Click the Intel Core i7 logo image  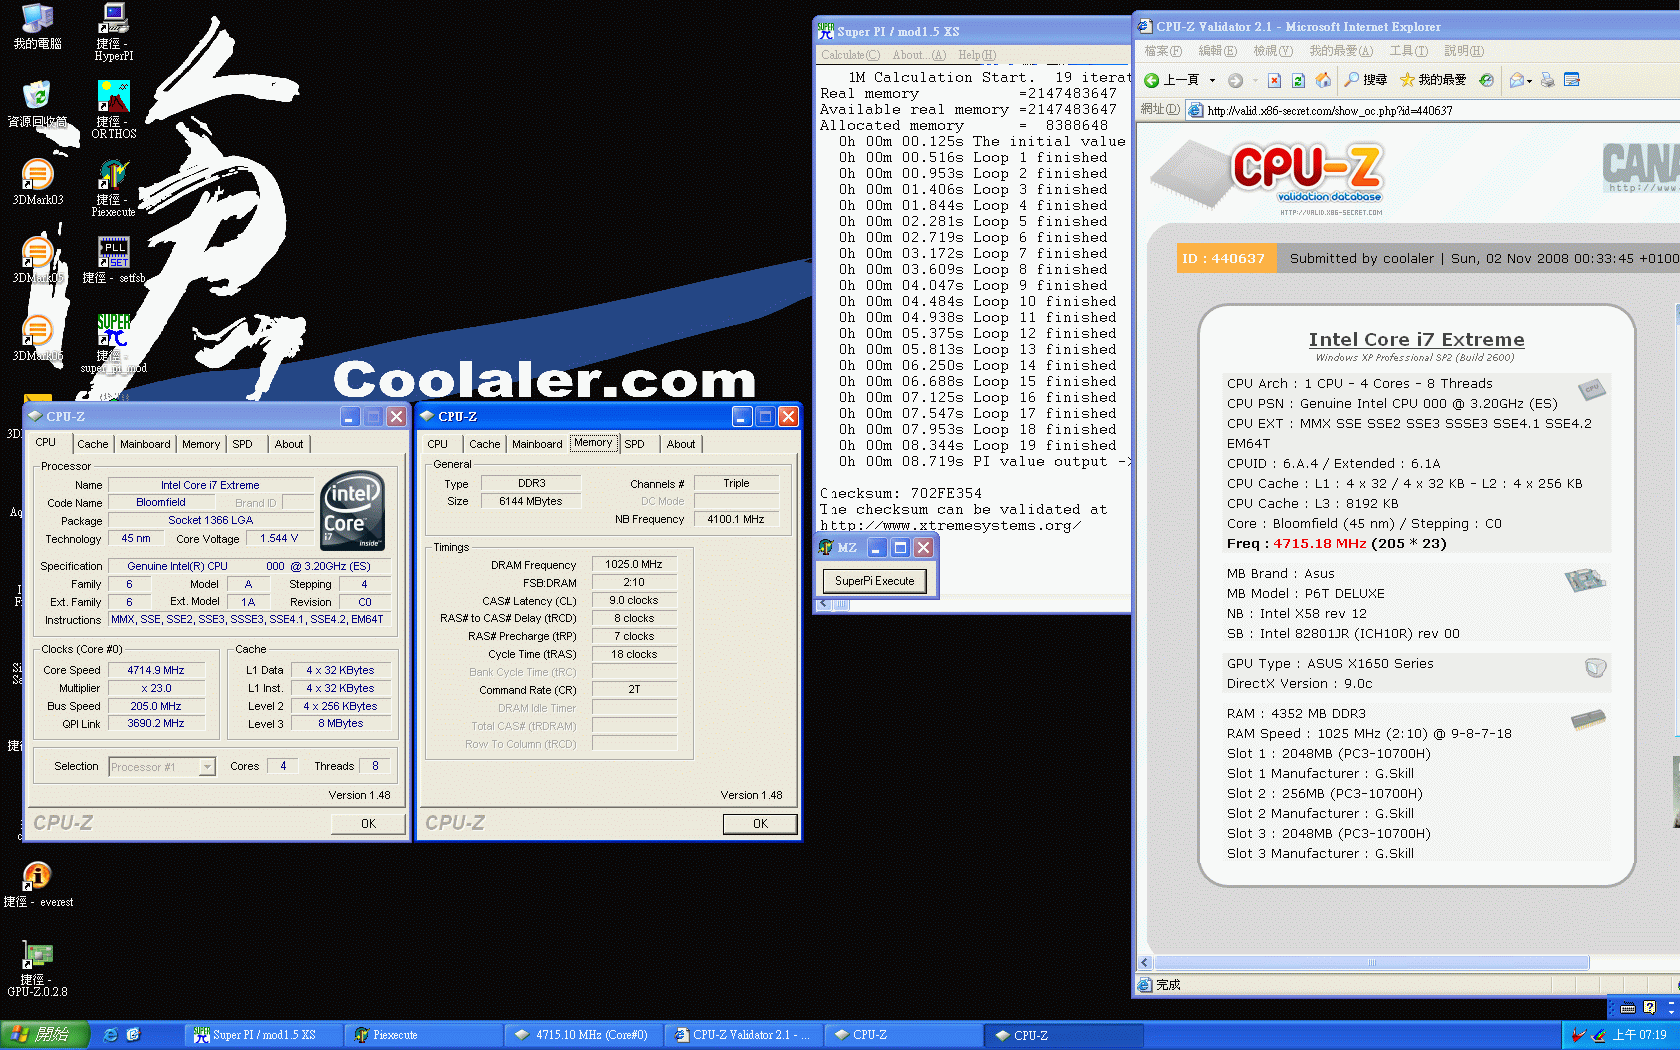(x=352, y=510)
